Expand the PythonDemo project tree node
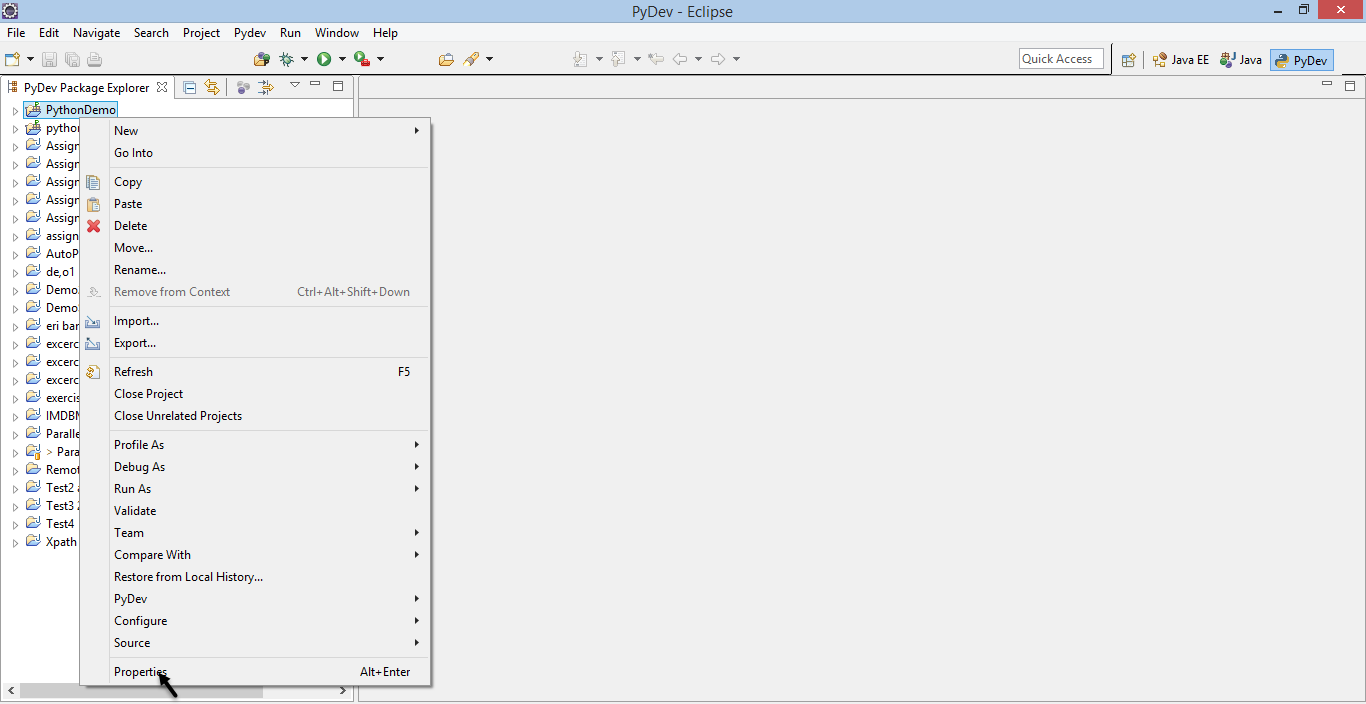This screenshot has width=1366, height=704. [15, 111]
